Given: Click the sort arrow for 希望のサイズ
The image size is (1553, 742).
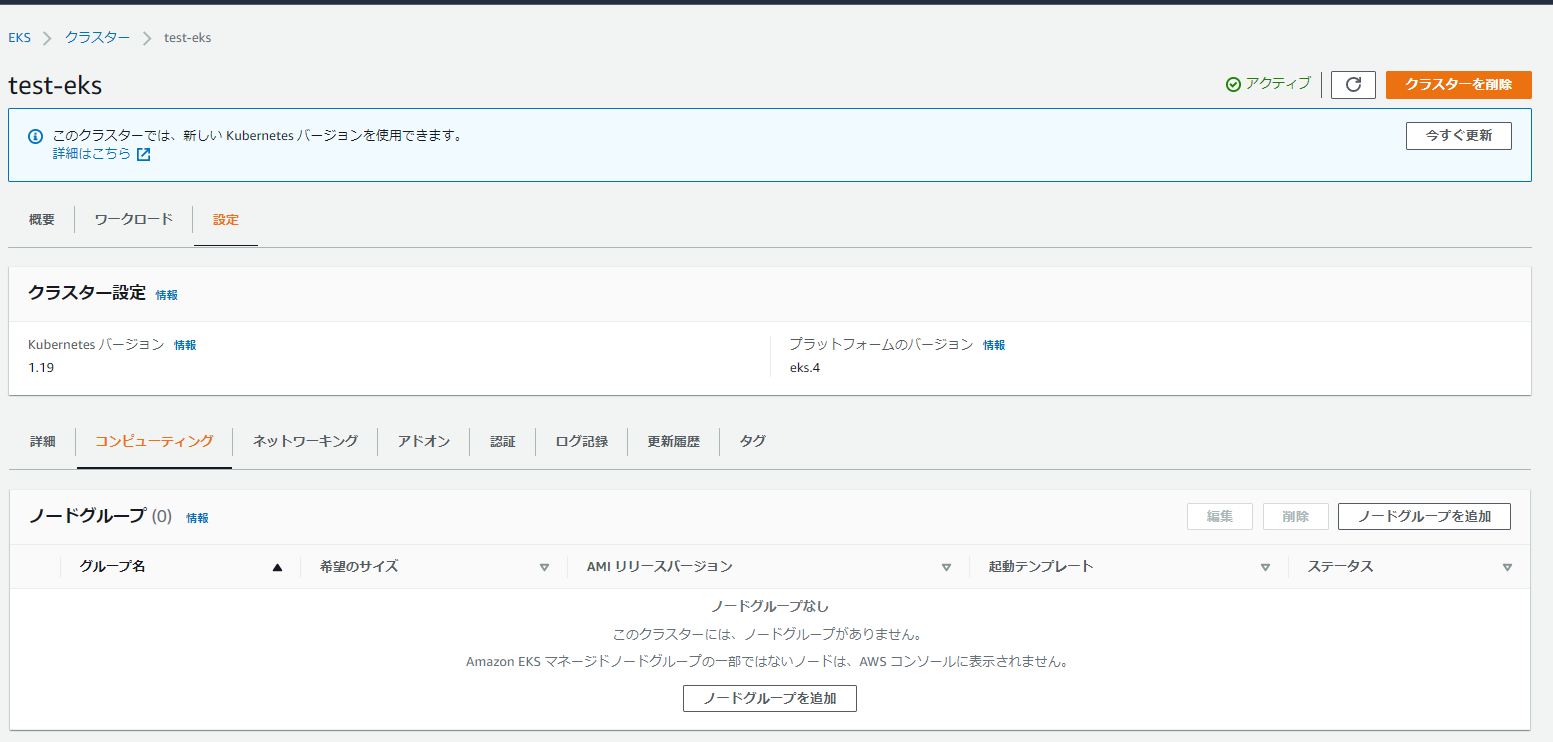Looking at the screenshot, I should tap(544, 567).
